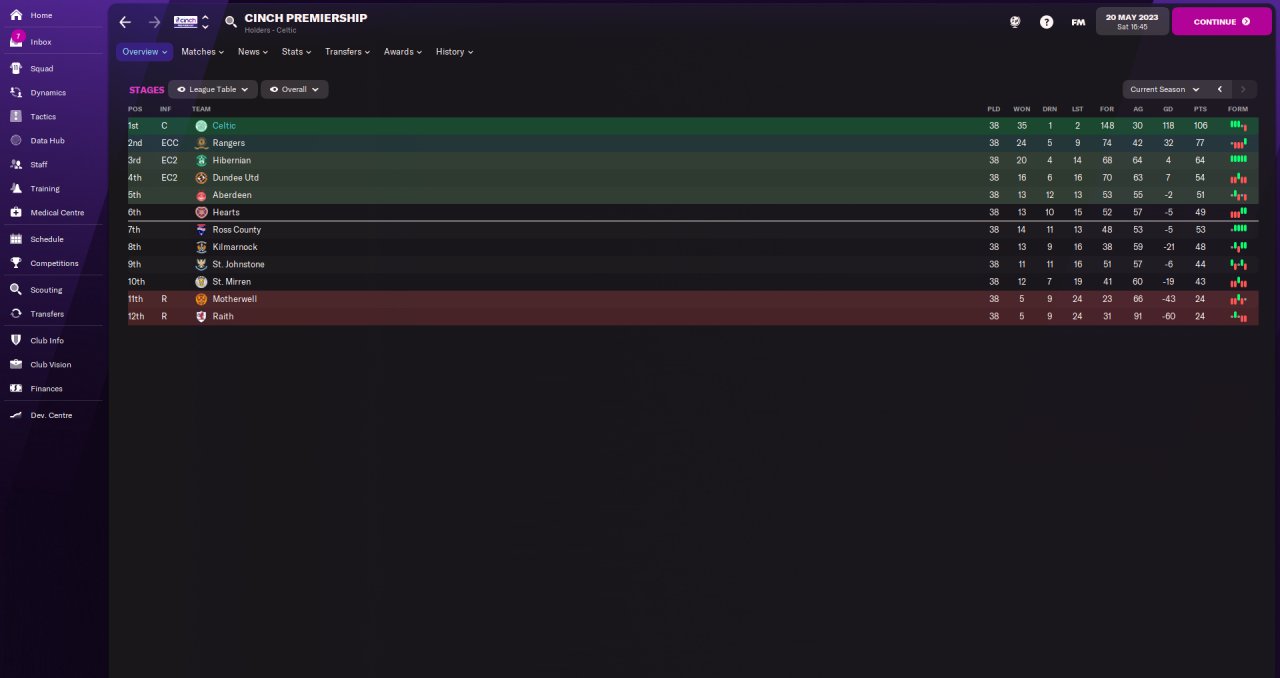The height and width of the screenshot is (678, 1280).
Task: Click the Competitions trophy icon
Action: pos(16,263)
